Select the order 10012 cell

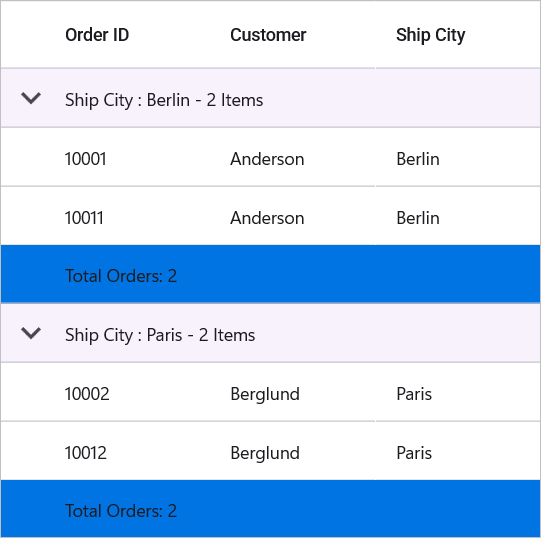[86, 453]
